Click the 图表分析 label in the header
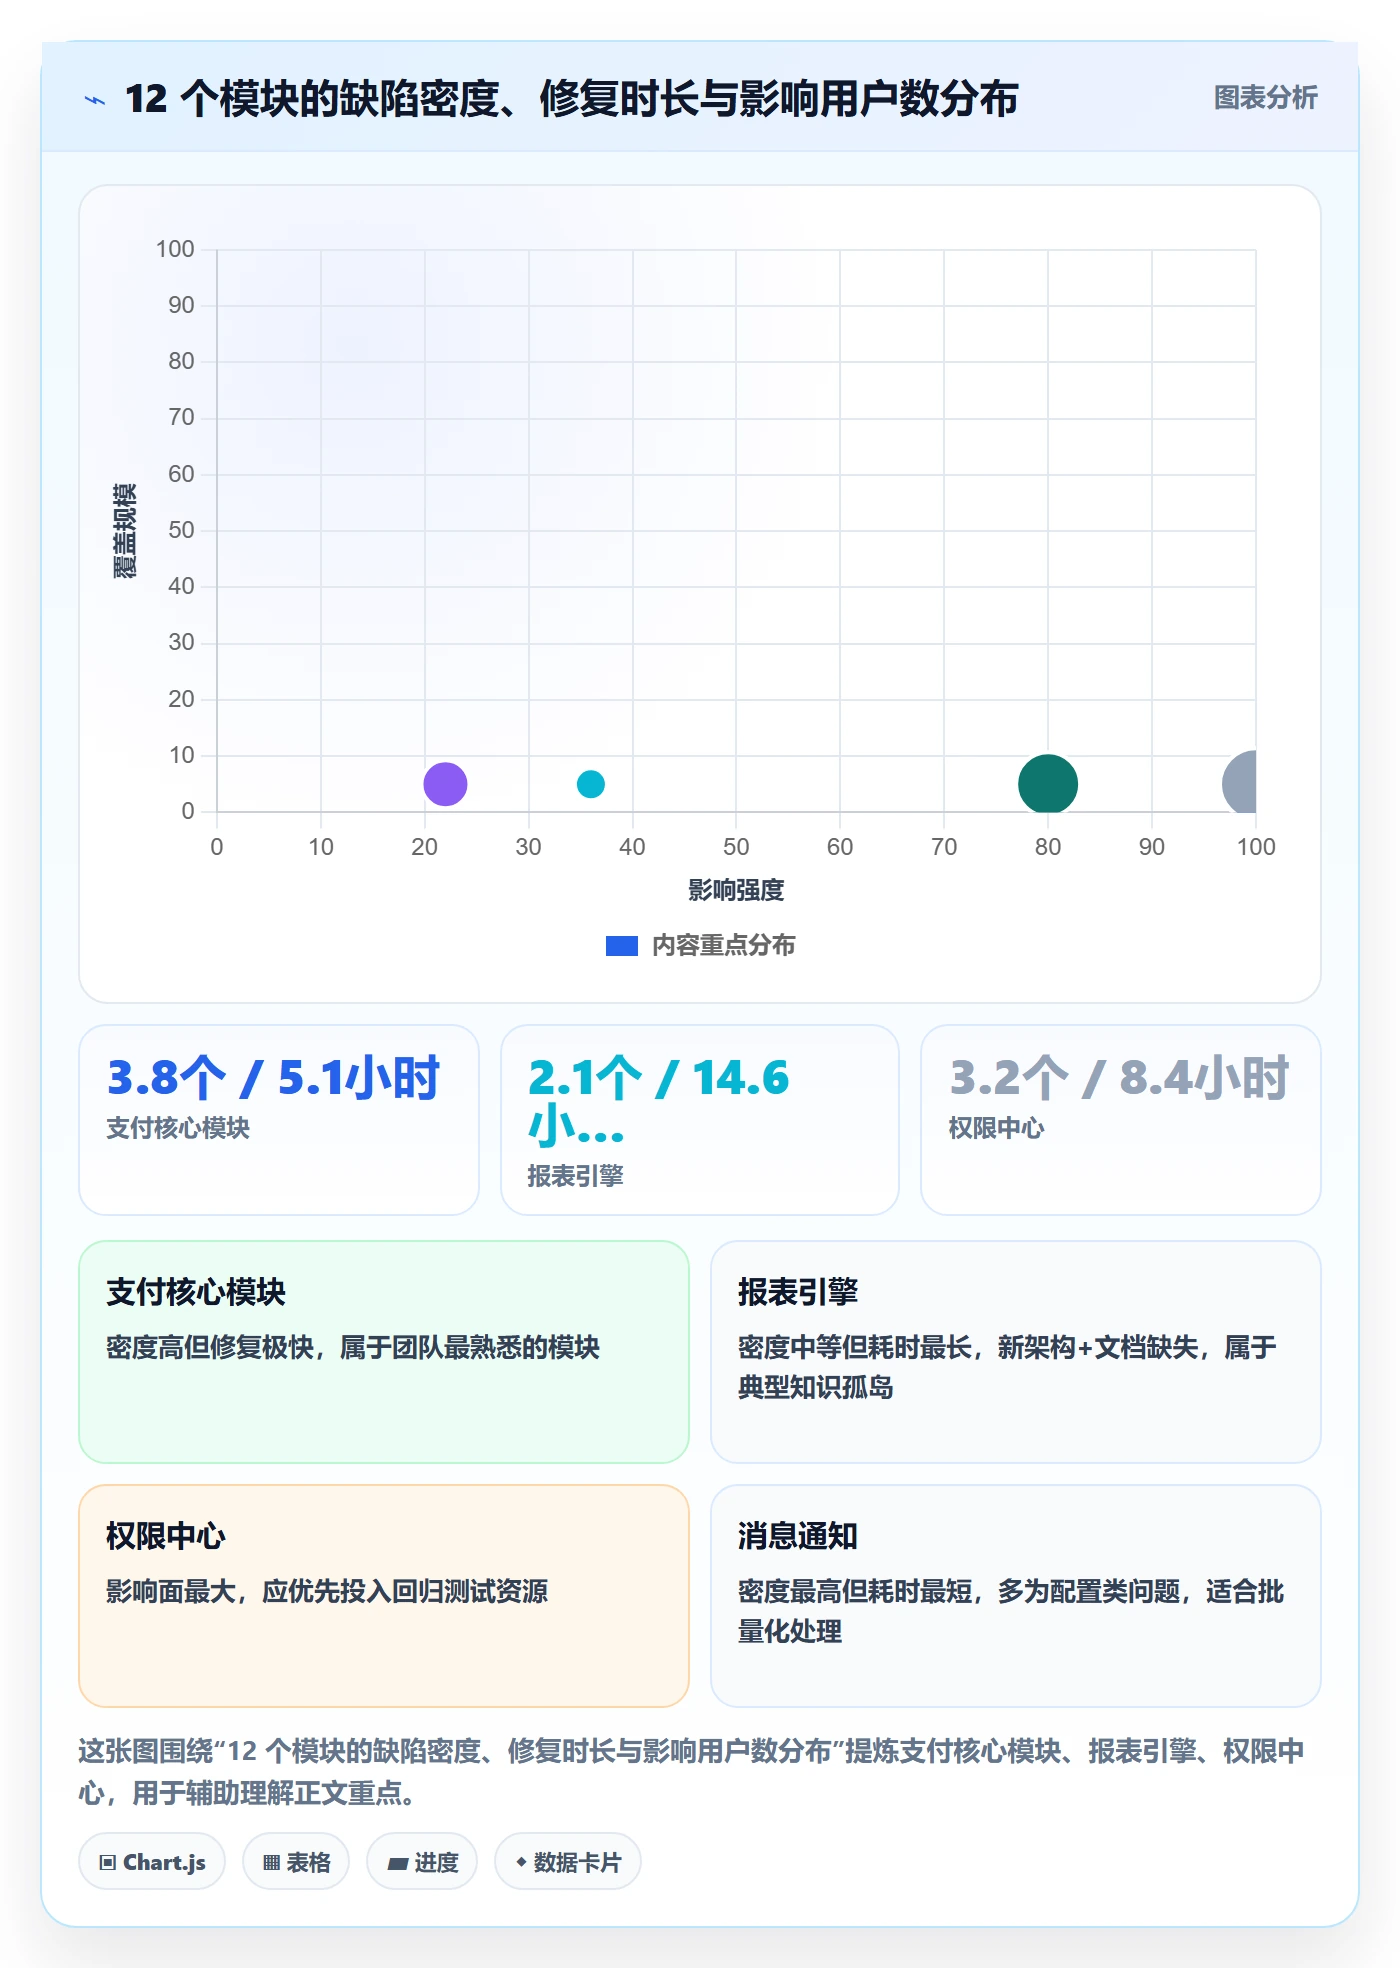1400x1968 pixels. click(1265, 98)
